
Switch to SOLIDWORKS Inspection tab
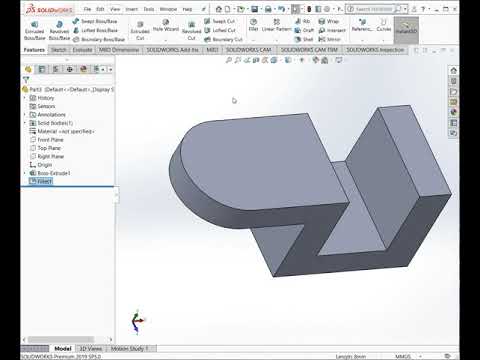tap(375, 50)
